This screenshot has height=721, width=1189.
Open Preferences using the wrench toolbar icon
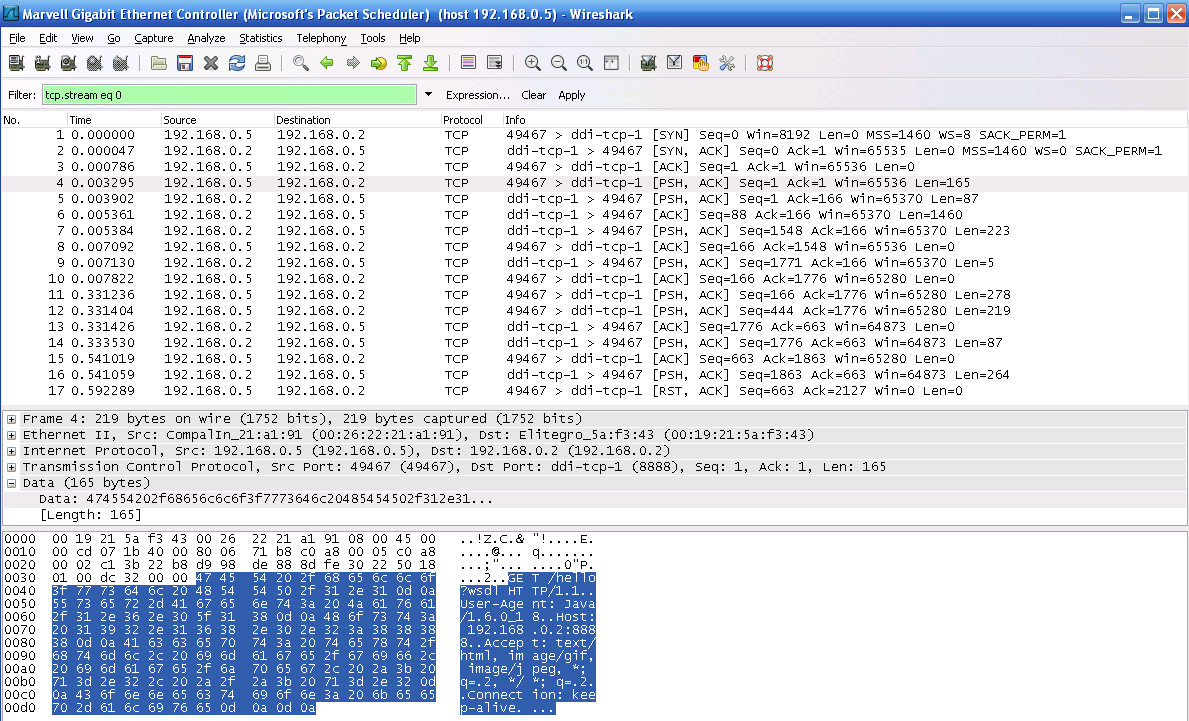pos(727,62)
